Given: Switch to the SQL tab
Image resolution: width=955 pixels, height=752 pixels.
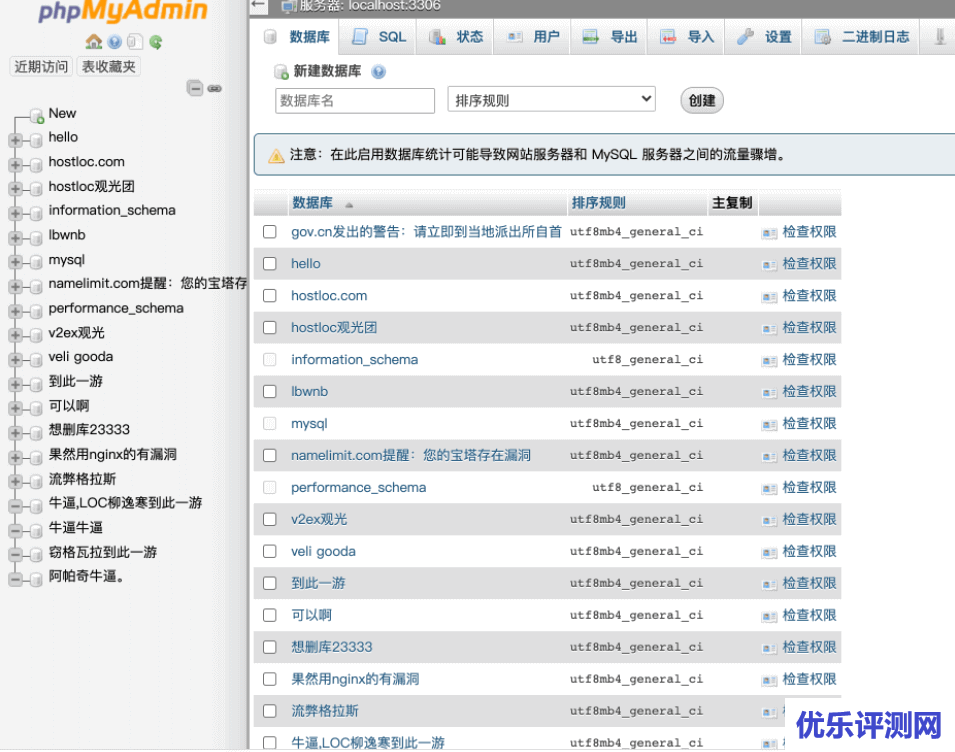Looking at the screenshot, I should [x=378, y=37].
